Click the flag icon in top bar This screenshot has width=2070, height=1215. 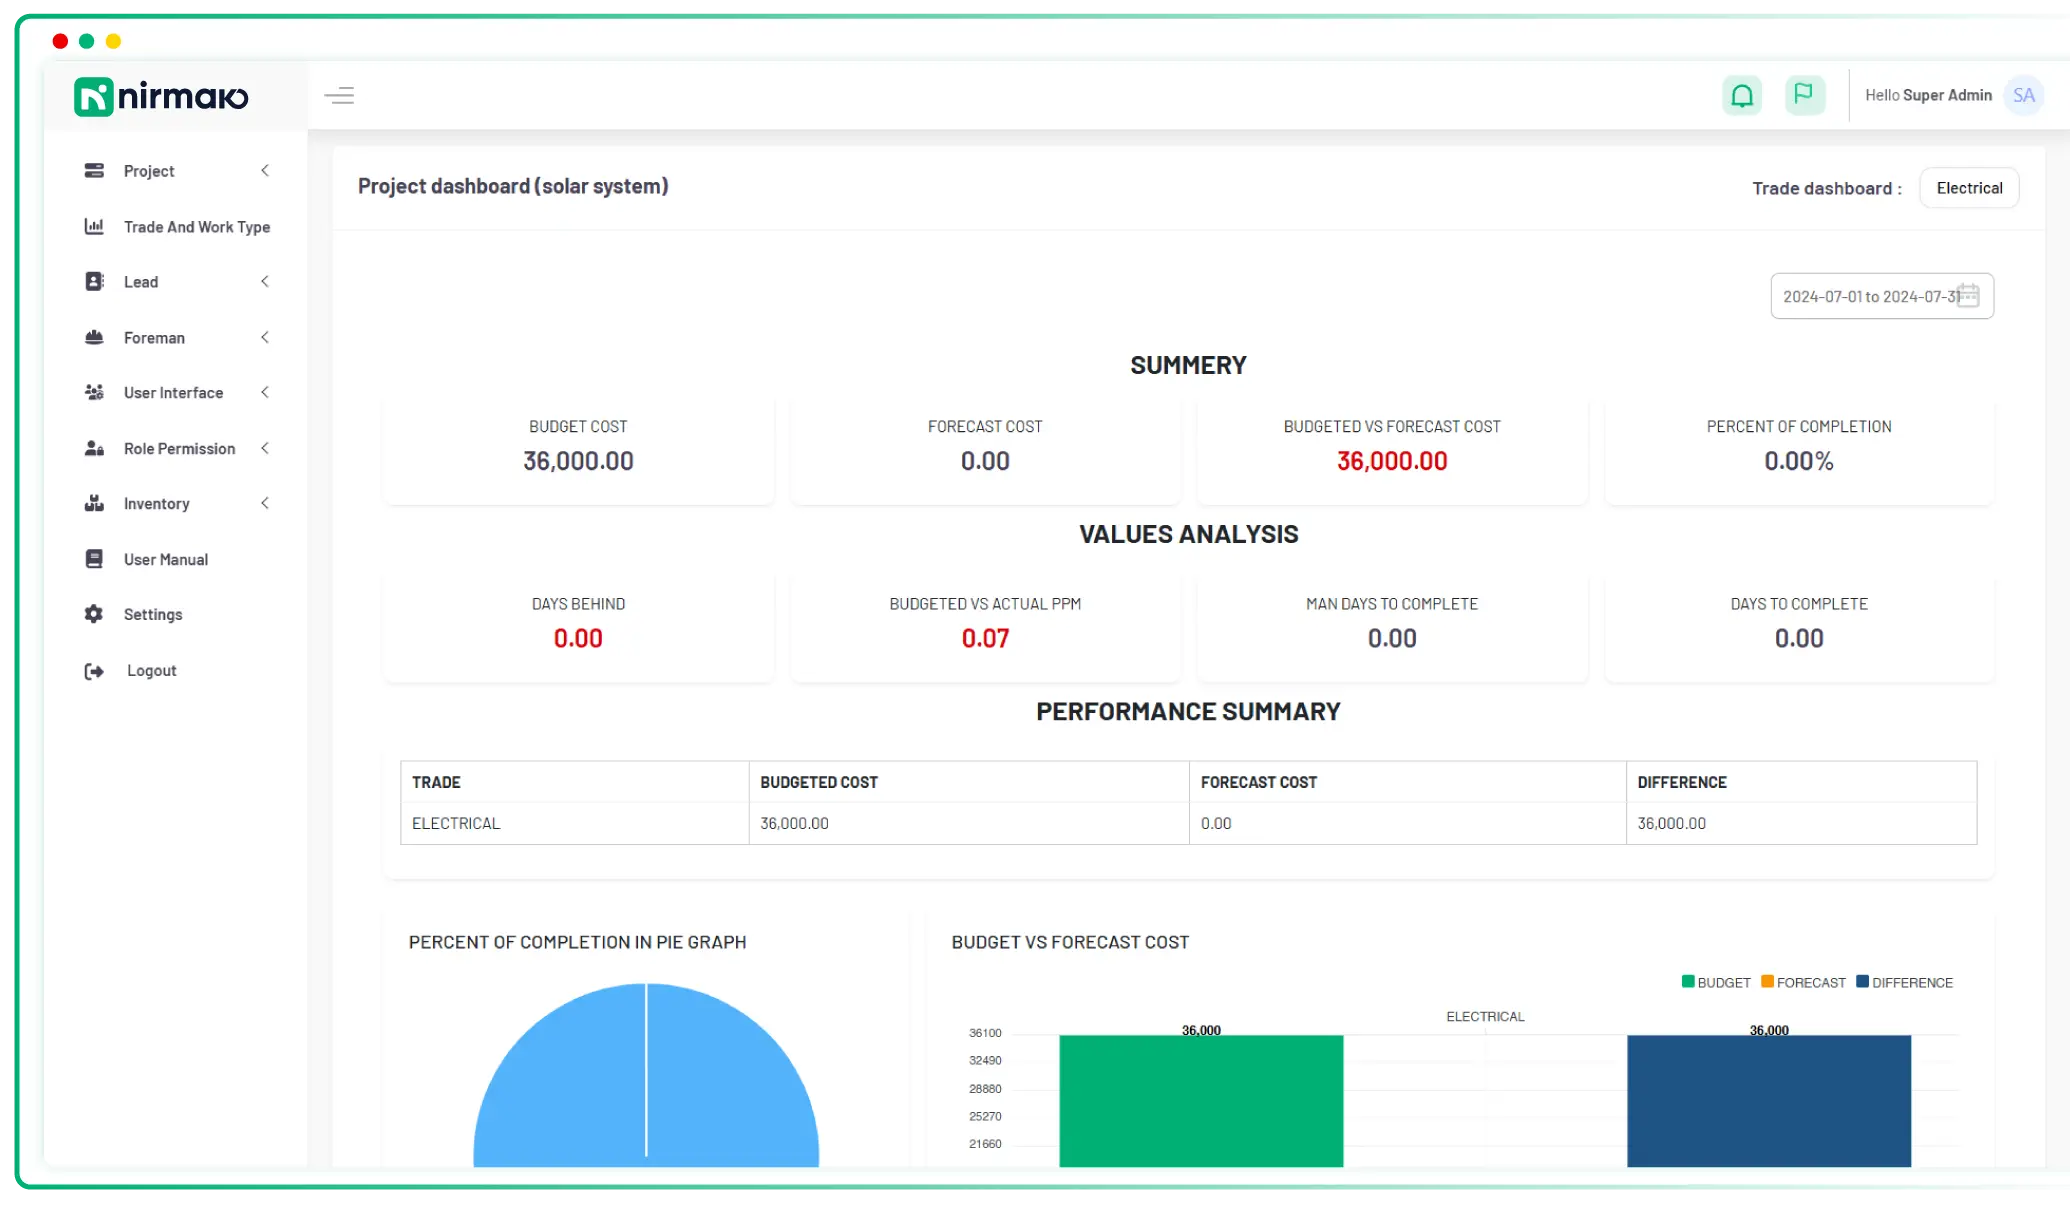click(1804, 95)
